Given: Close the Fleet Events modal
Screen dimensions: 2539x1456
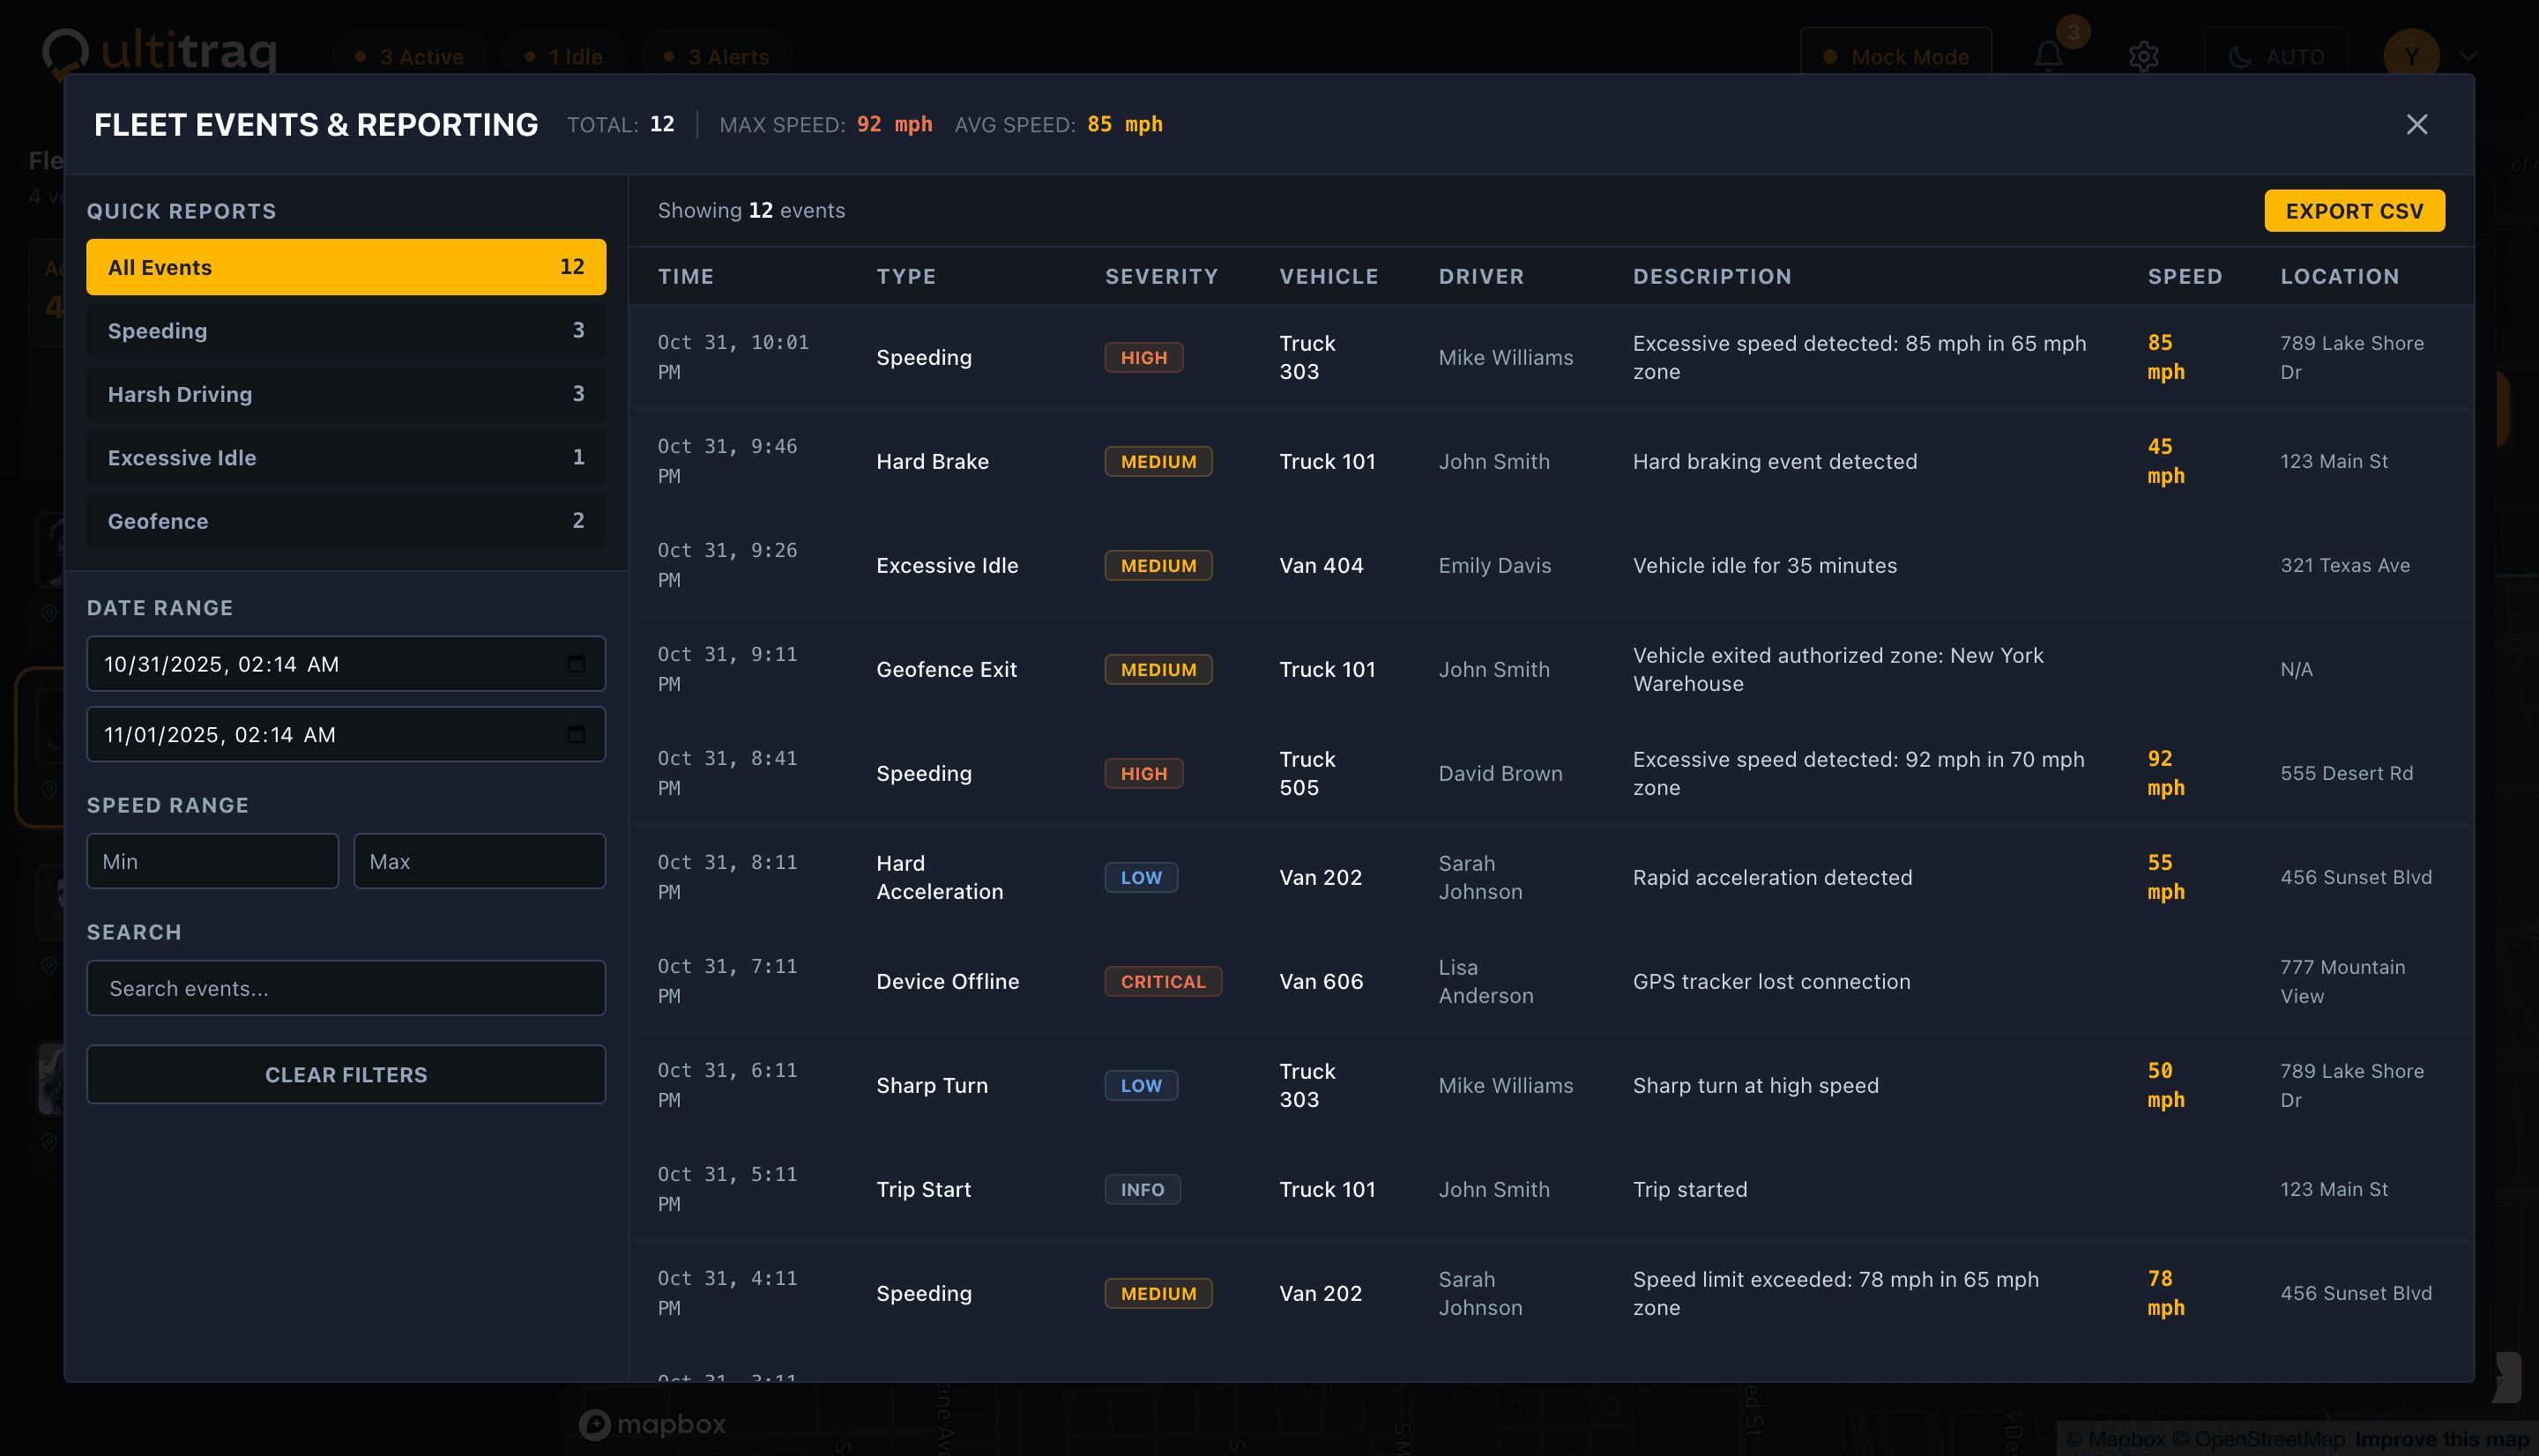Looking at the screenshot, I should point(2416,124).
